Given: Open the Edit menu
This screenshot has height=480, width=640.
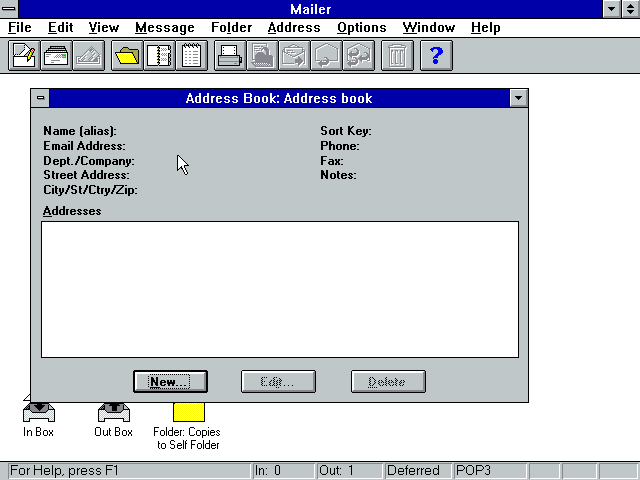Looking at the screenshot, I should 60,27.
